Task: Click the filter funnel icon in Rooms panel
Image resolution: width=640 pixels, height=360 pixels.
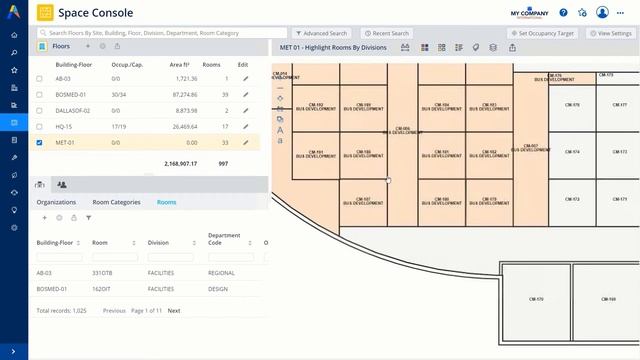Action: coord(89,218)
